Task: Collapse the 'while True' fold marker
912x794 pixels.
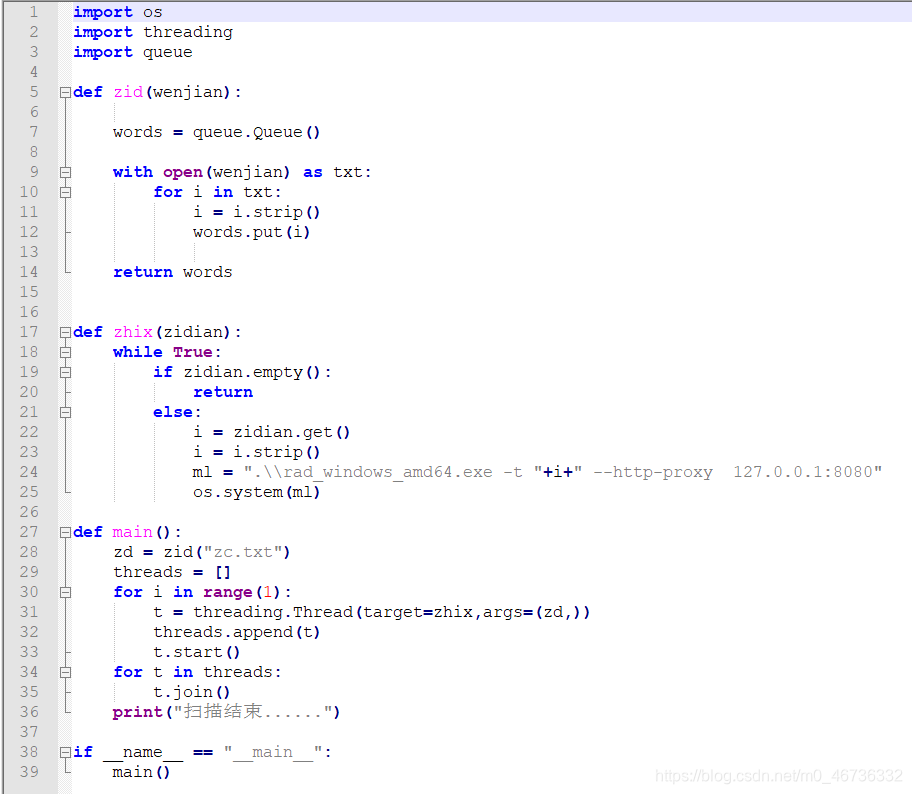Action: 65,353
